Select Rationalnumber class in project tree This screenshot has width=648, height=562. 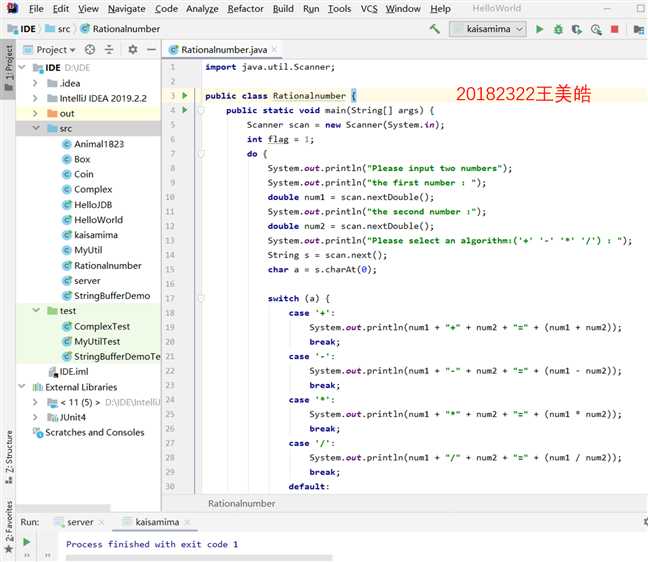101,265
